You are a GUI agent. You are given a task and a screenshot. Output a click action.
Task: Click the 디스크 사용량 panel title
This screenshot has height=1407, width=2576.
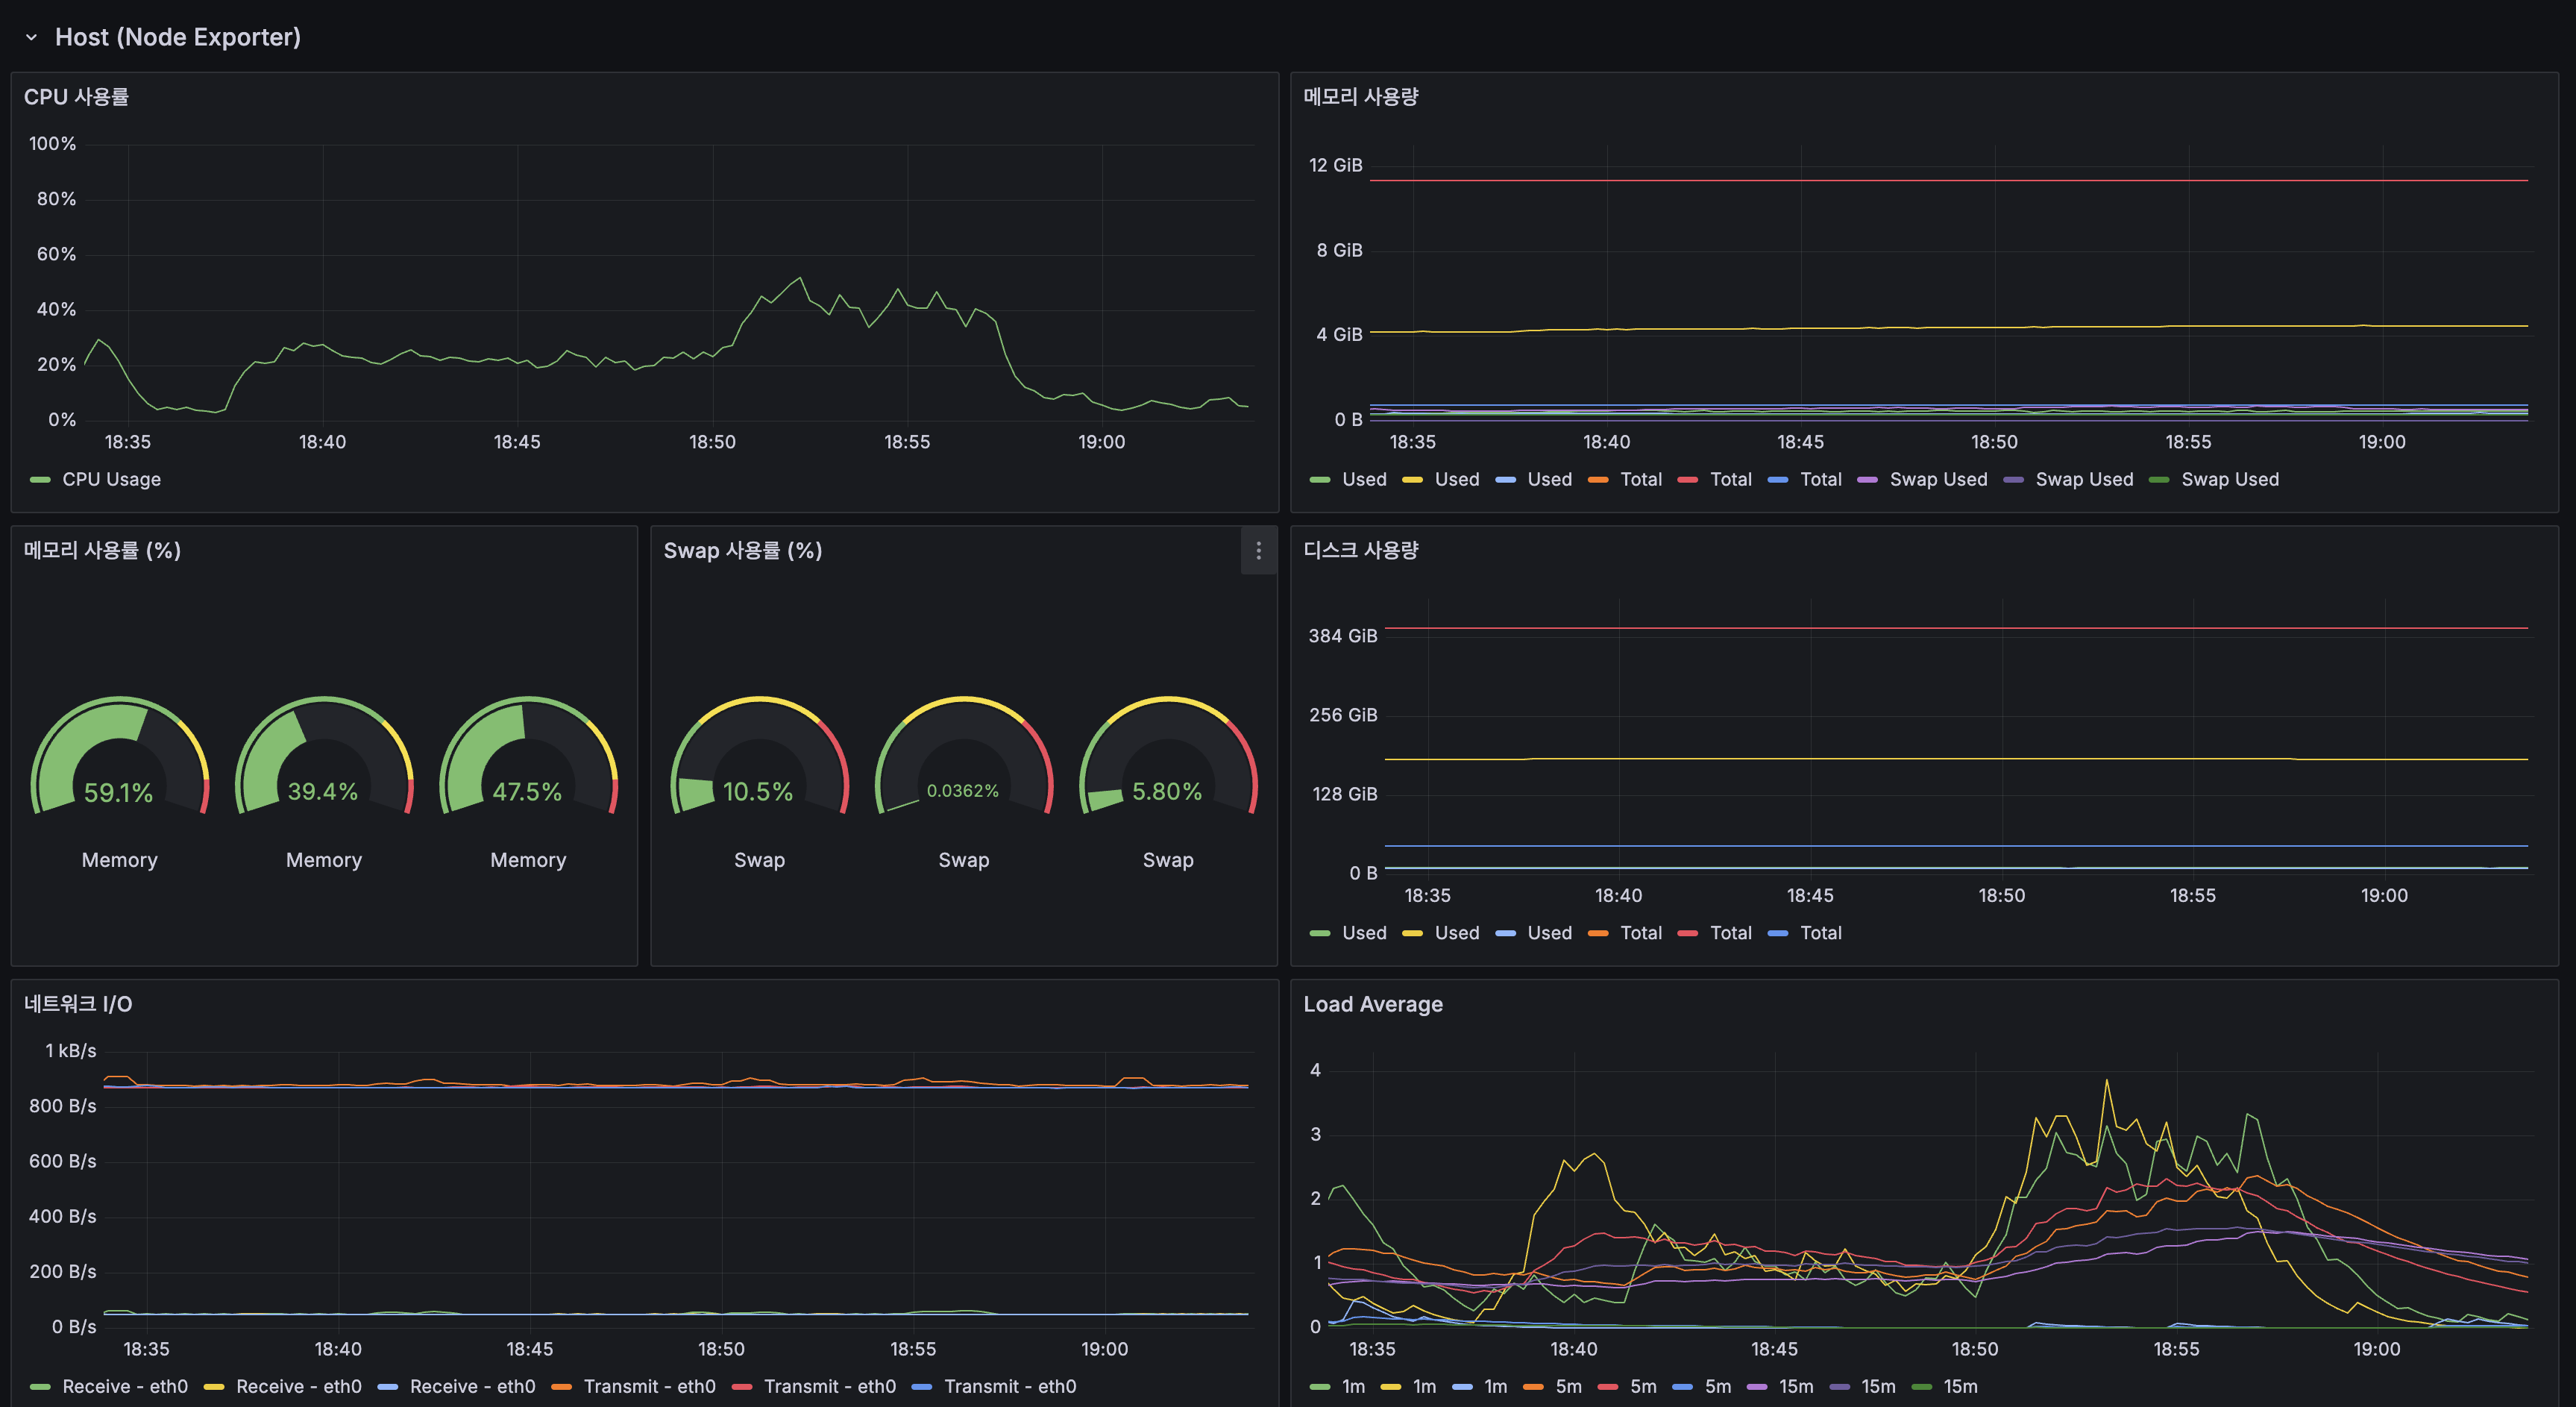(1360, 550)
